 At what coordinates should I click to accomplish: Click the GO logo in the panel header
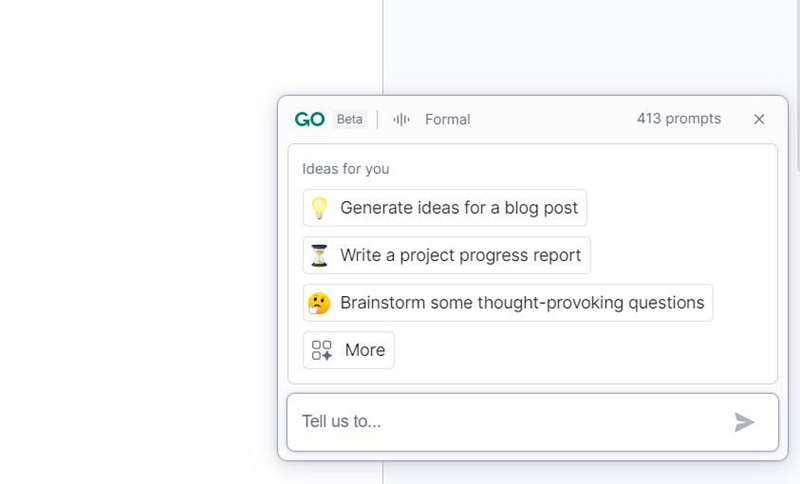(x=309, y=119)
